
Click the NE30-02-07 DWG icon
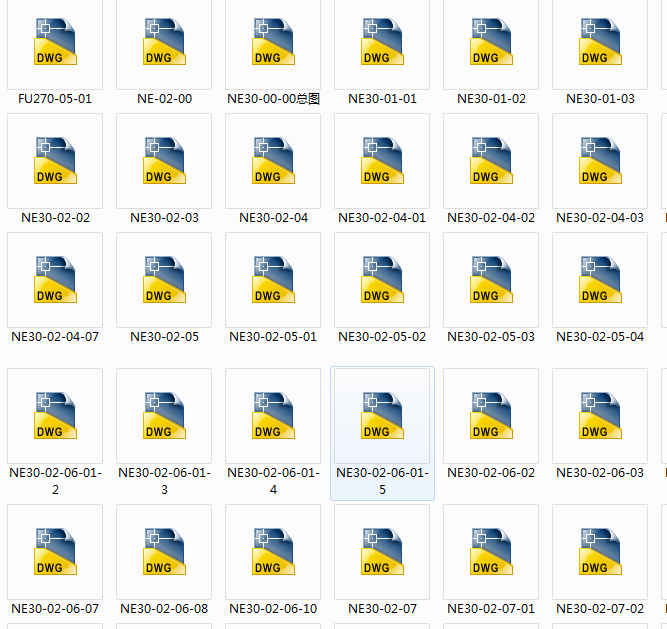pyautogui.click(x=382, y=552)
